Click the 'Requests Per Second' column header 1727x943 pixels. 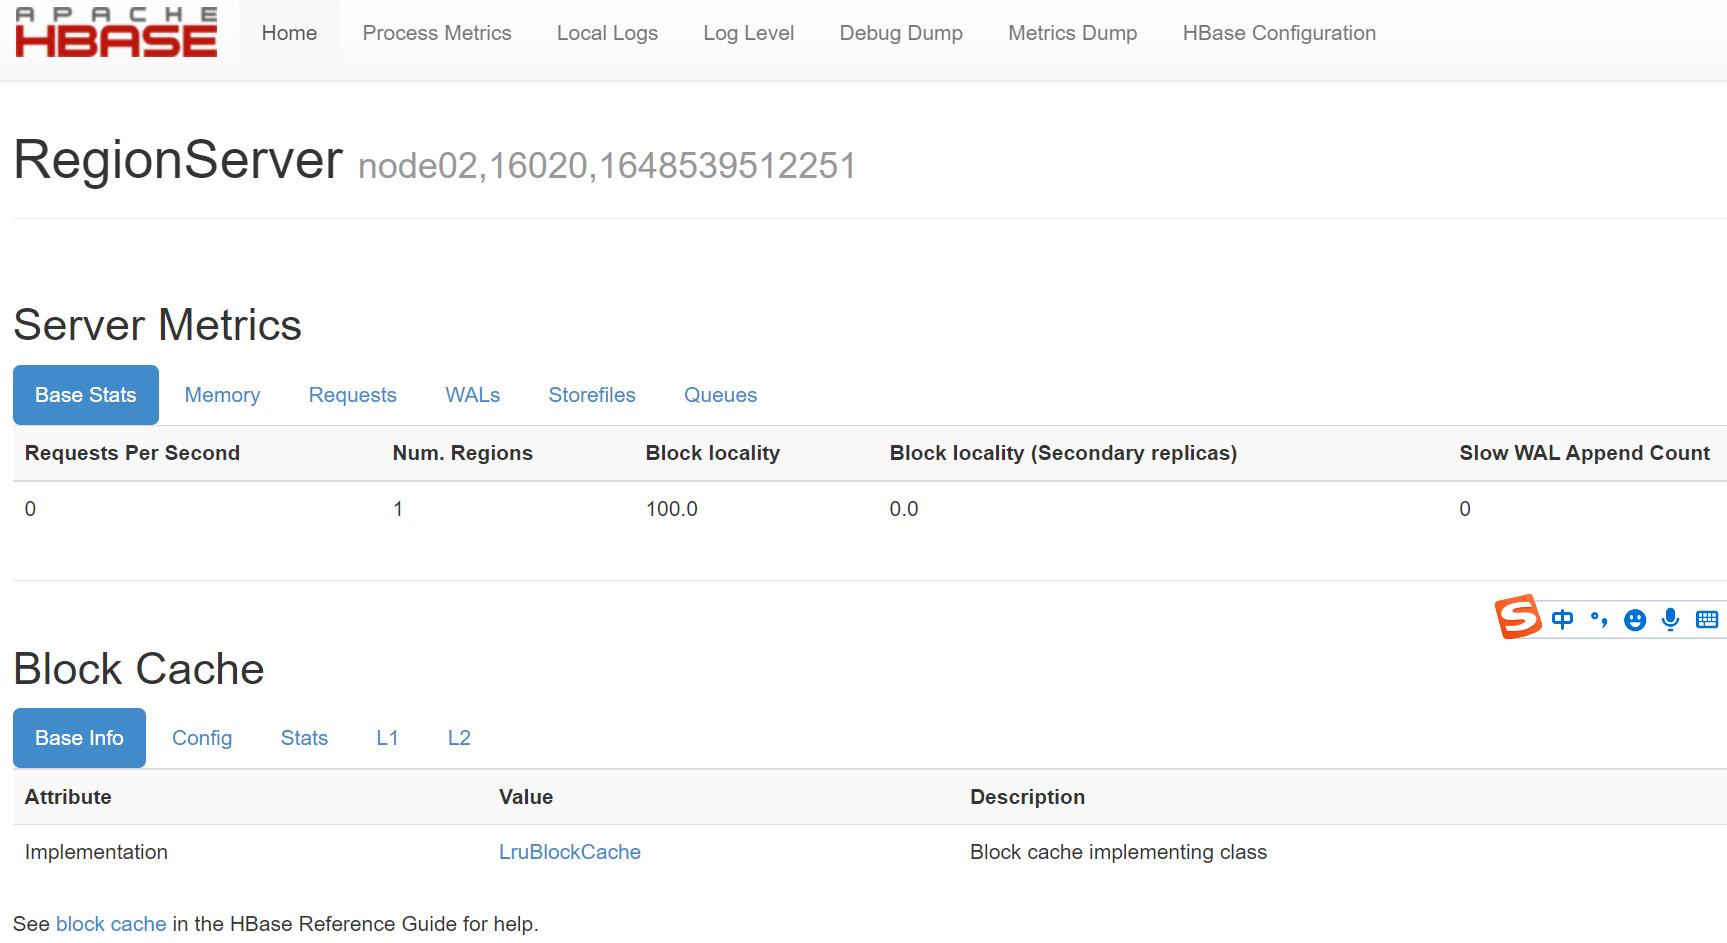[x=132, y=453]
